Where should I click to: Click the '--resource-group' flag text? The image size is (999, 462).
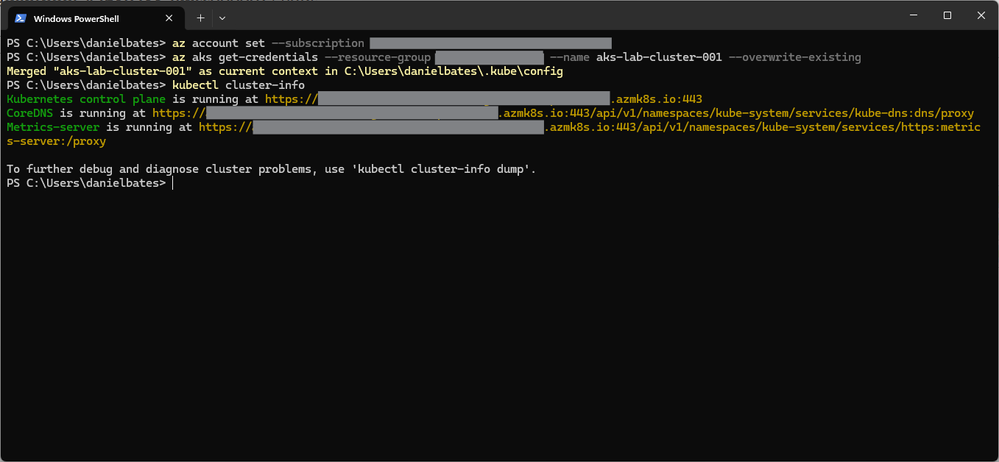(378, 57)
